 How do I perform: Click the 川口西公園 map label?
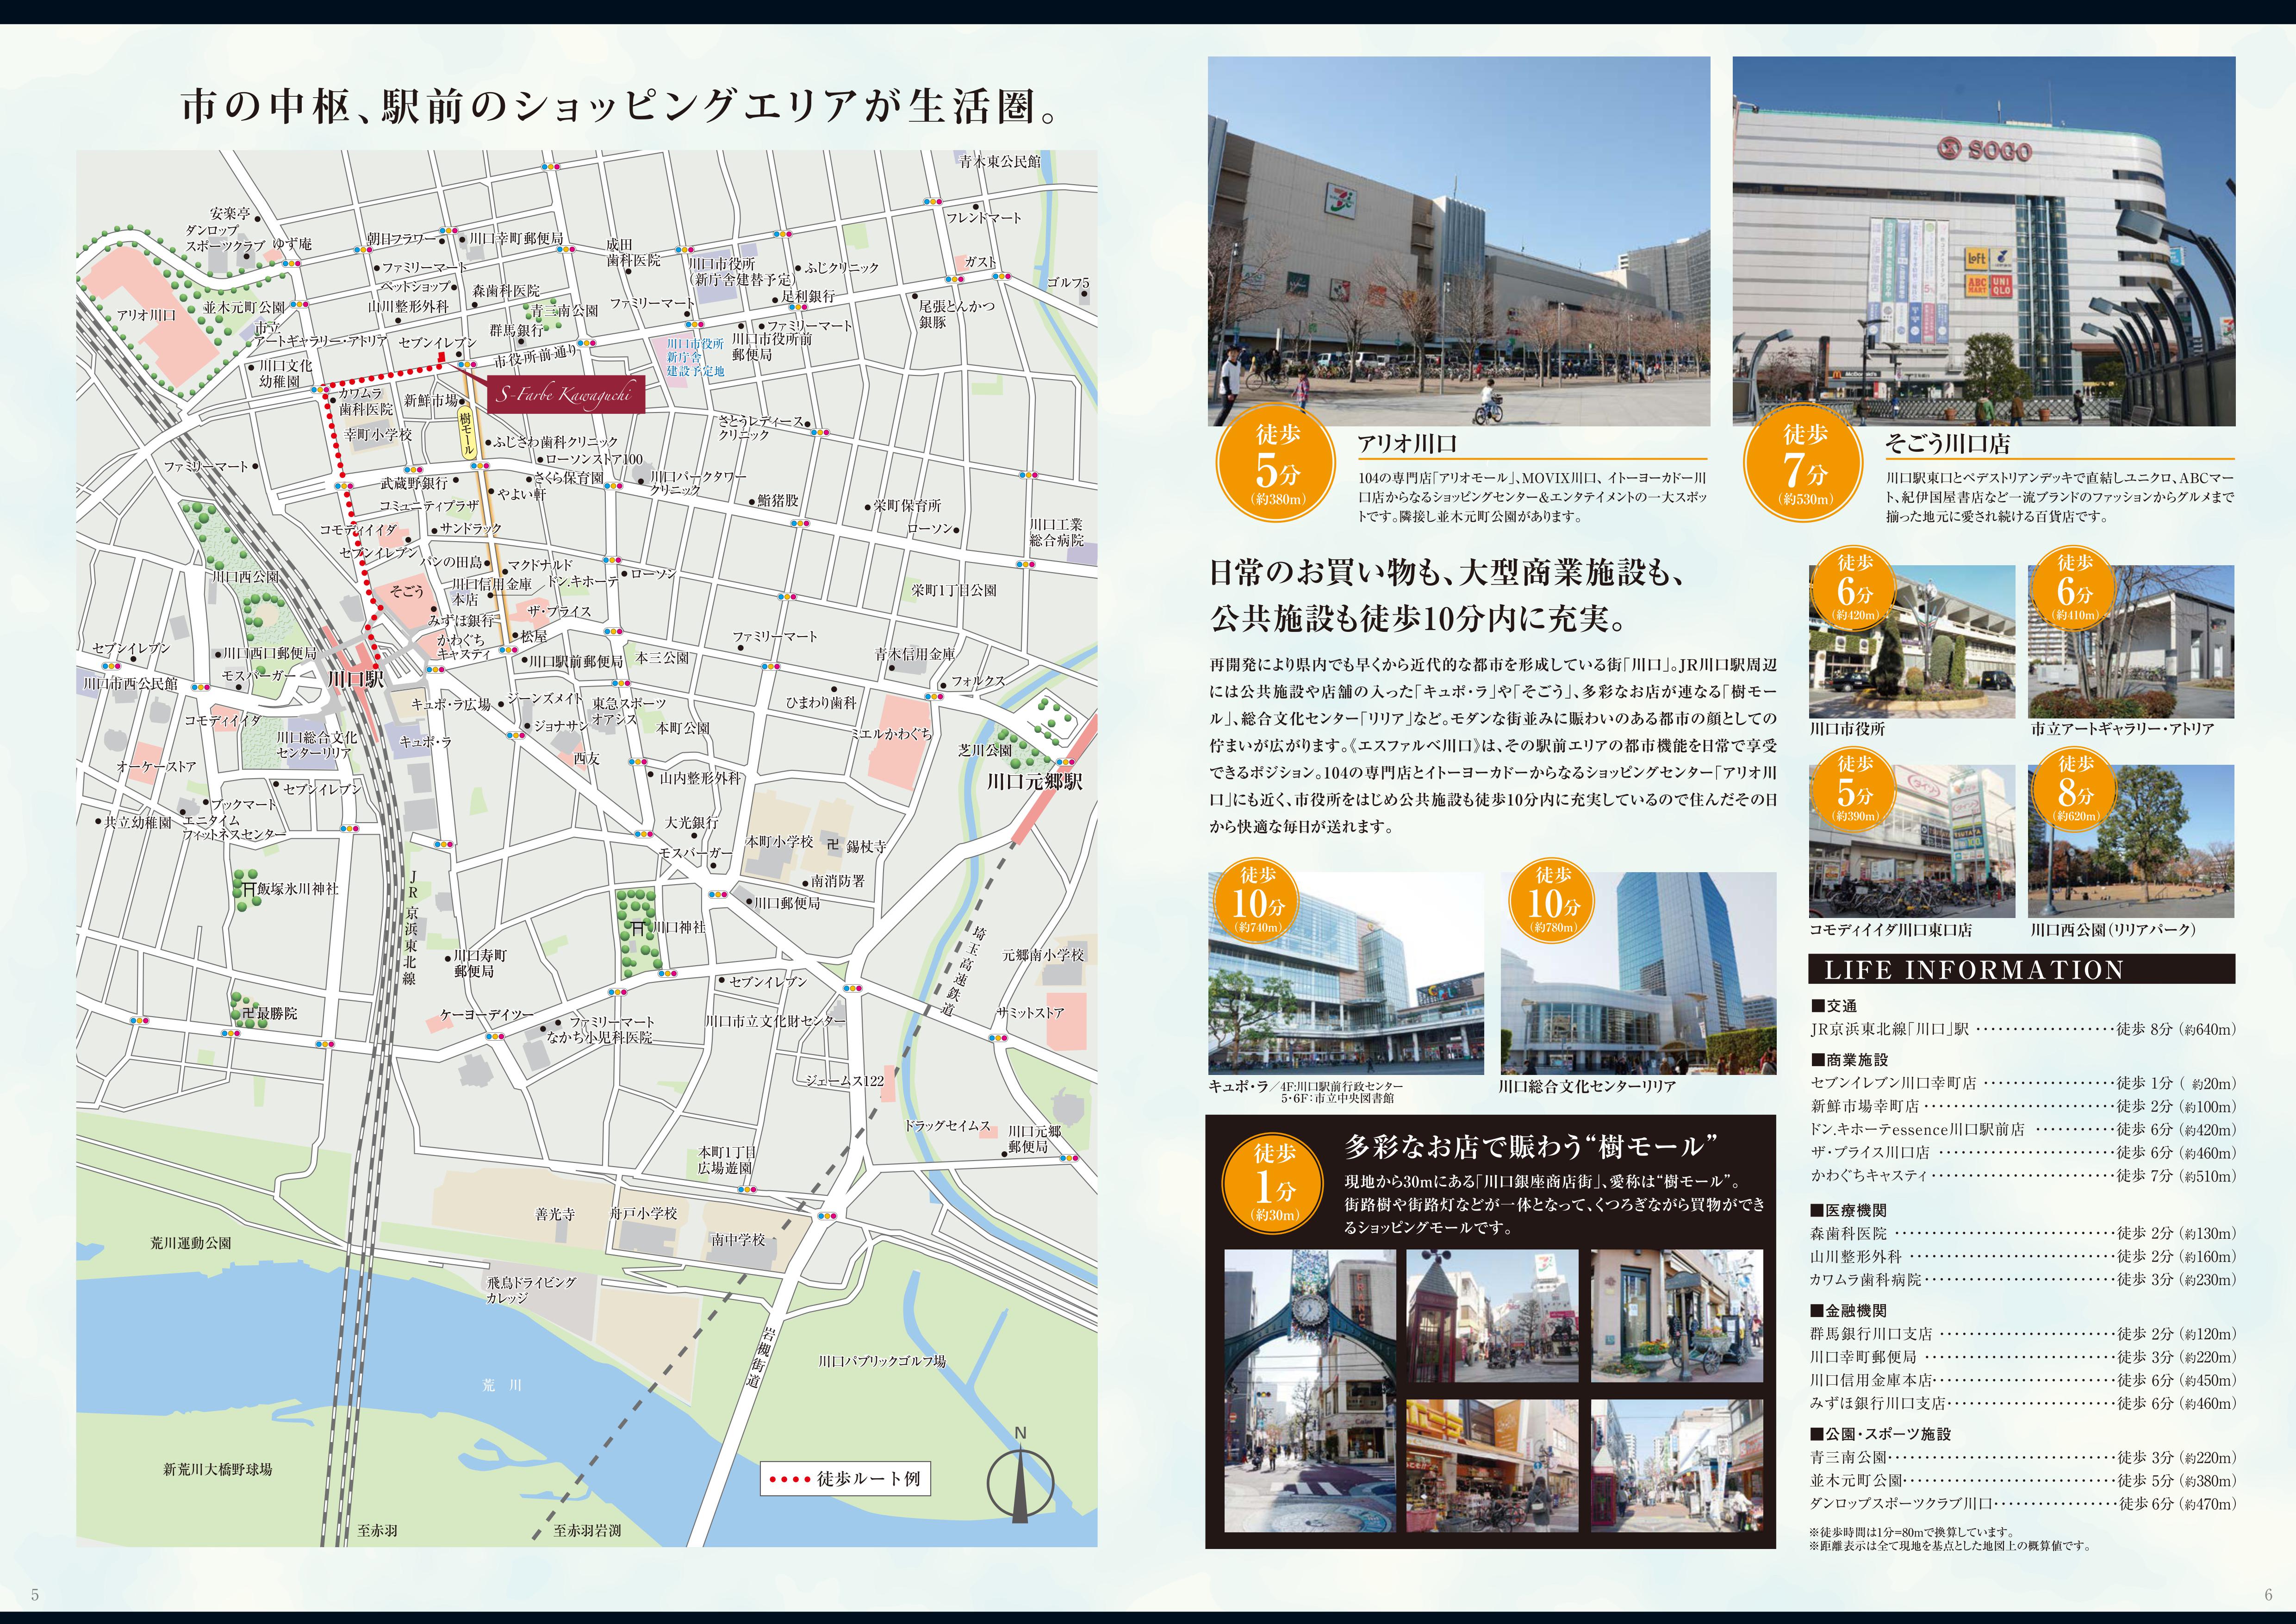pyautogui.click(x=246, y=576)
